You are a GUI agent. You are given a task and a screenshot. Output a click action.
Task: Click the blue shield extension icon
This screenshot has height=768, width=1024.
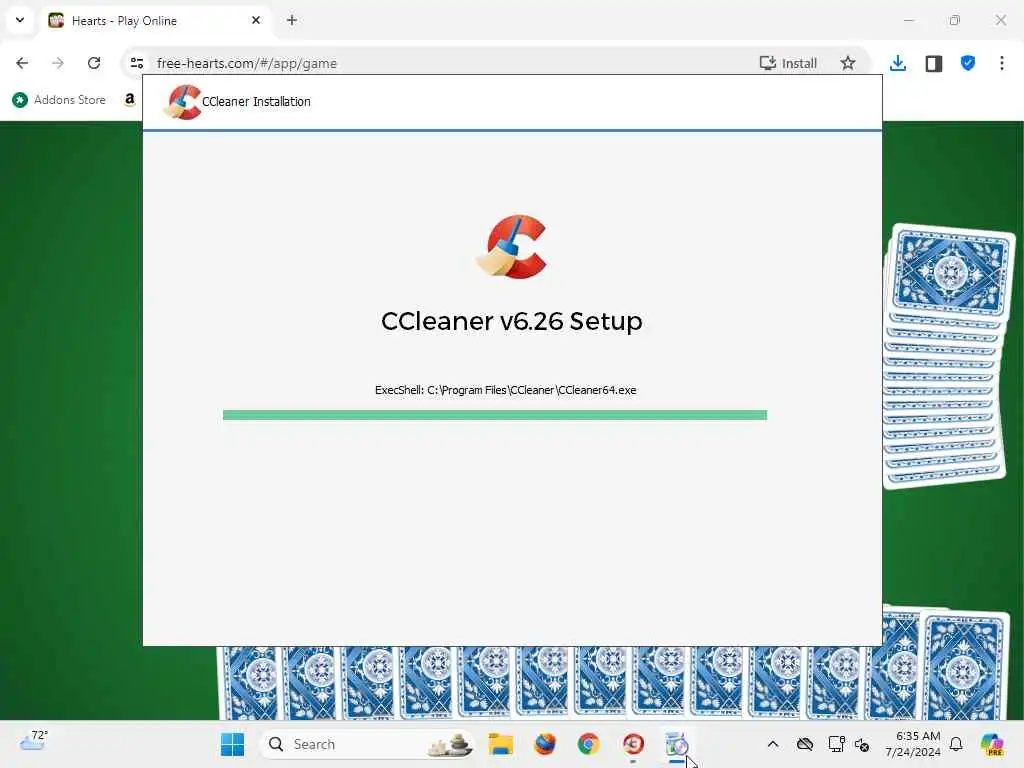[968, 63]
